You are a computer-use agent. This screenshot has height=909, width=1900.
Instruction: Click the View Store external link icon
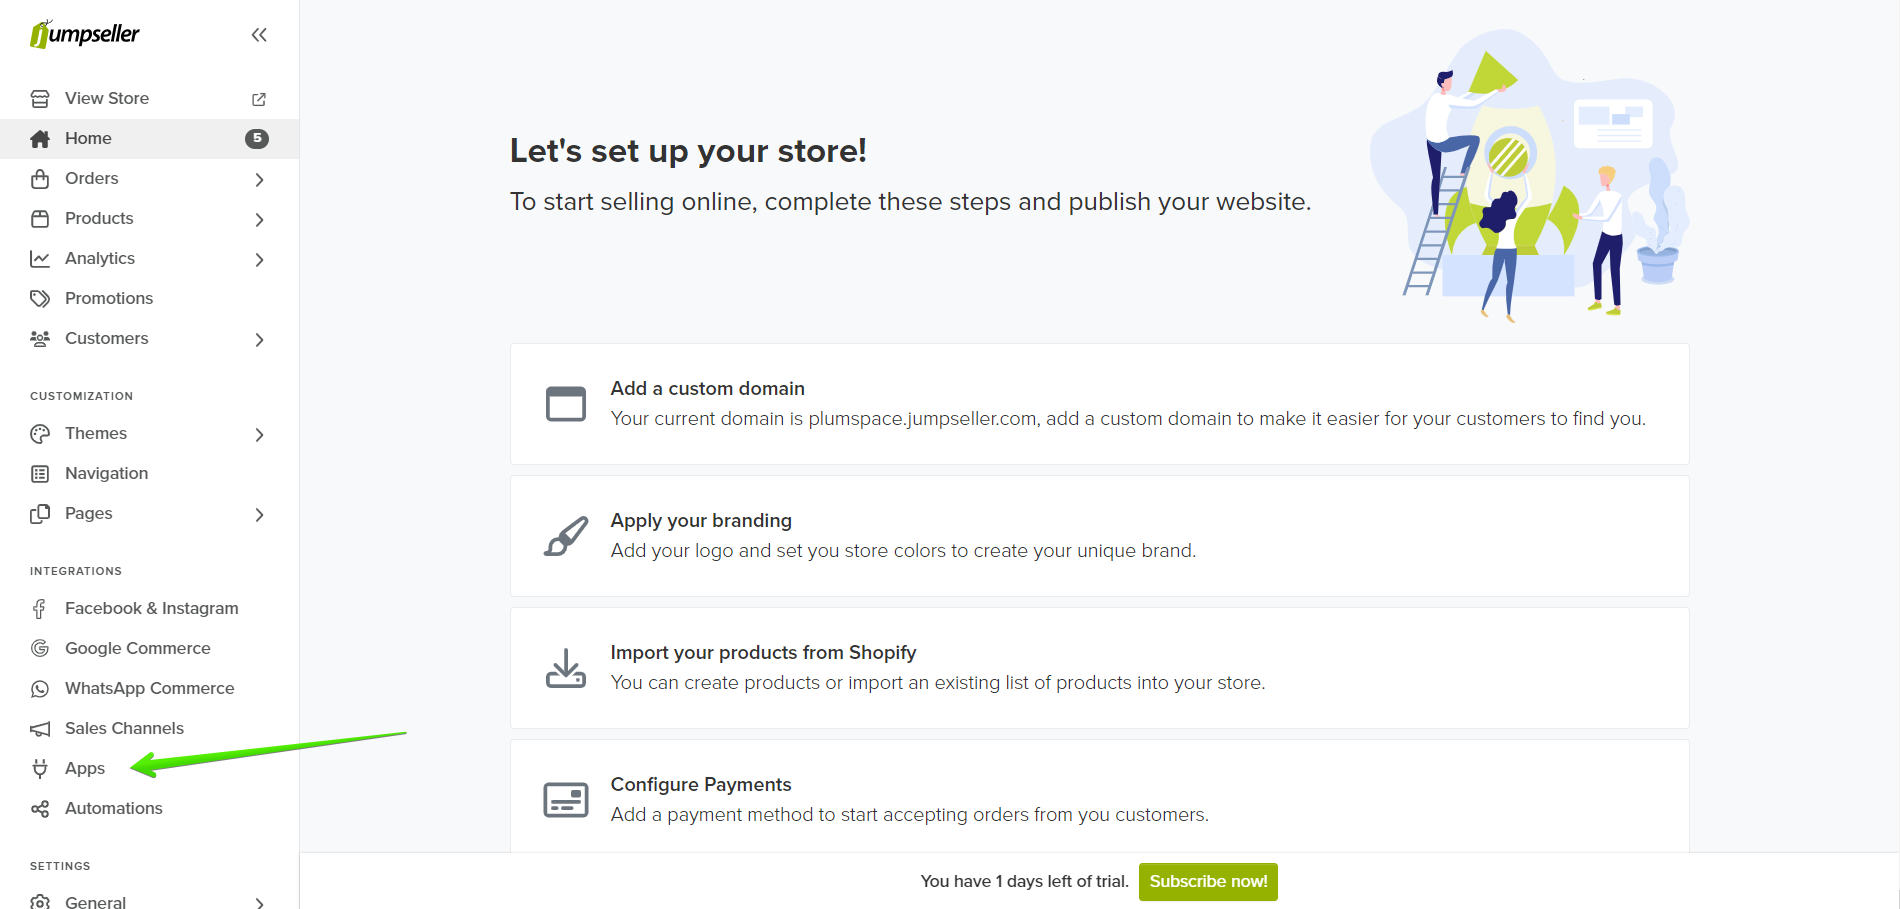259,99
